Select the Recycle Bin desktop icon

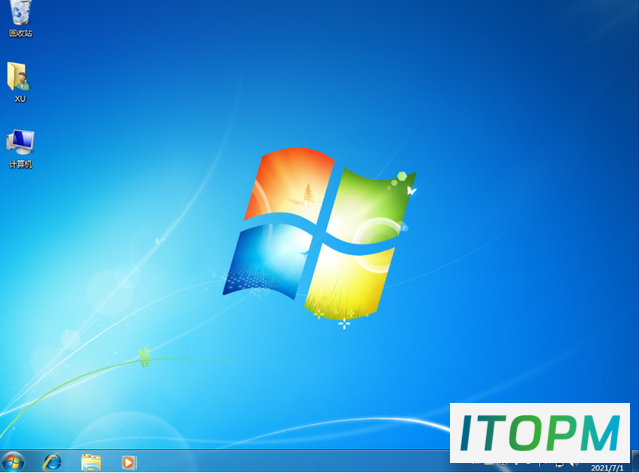[20, 18]
